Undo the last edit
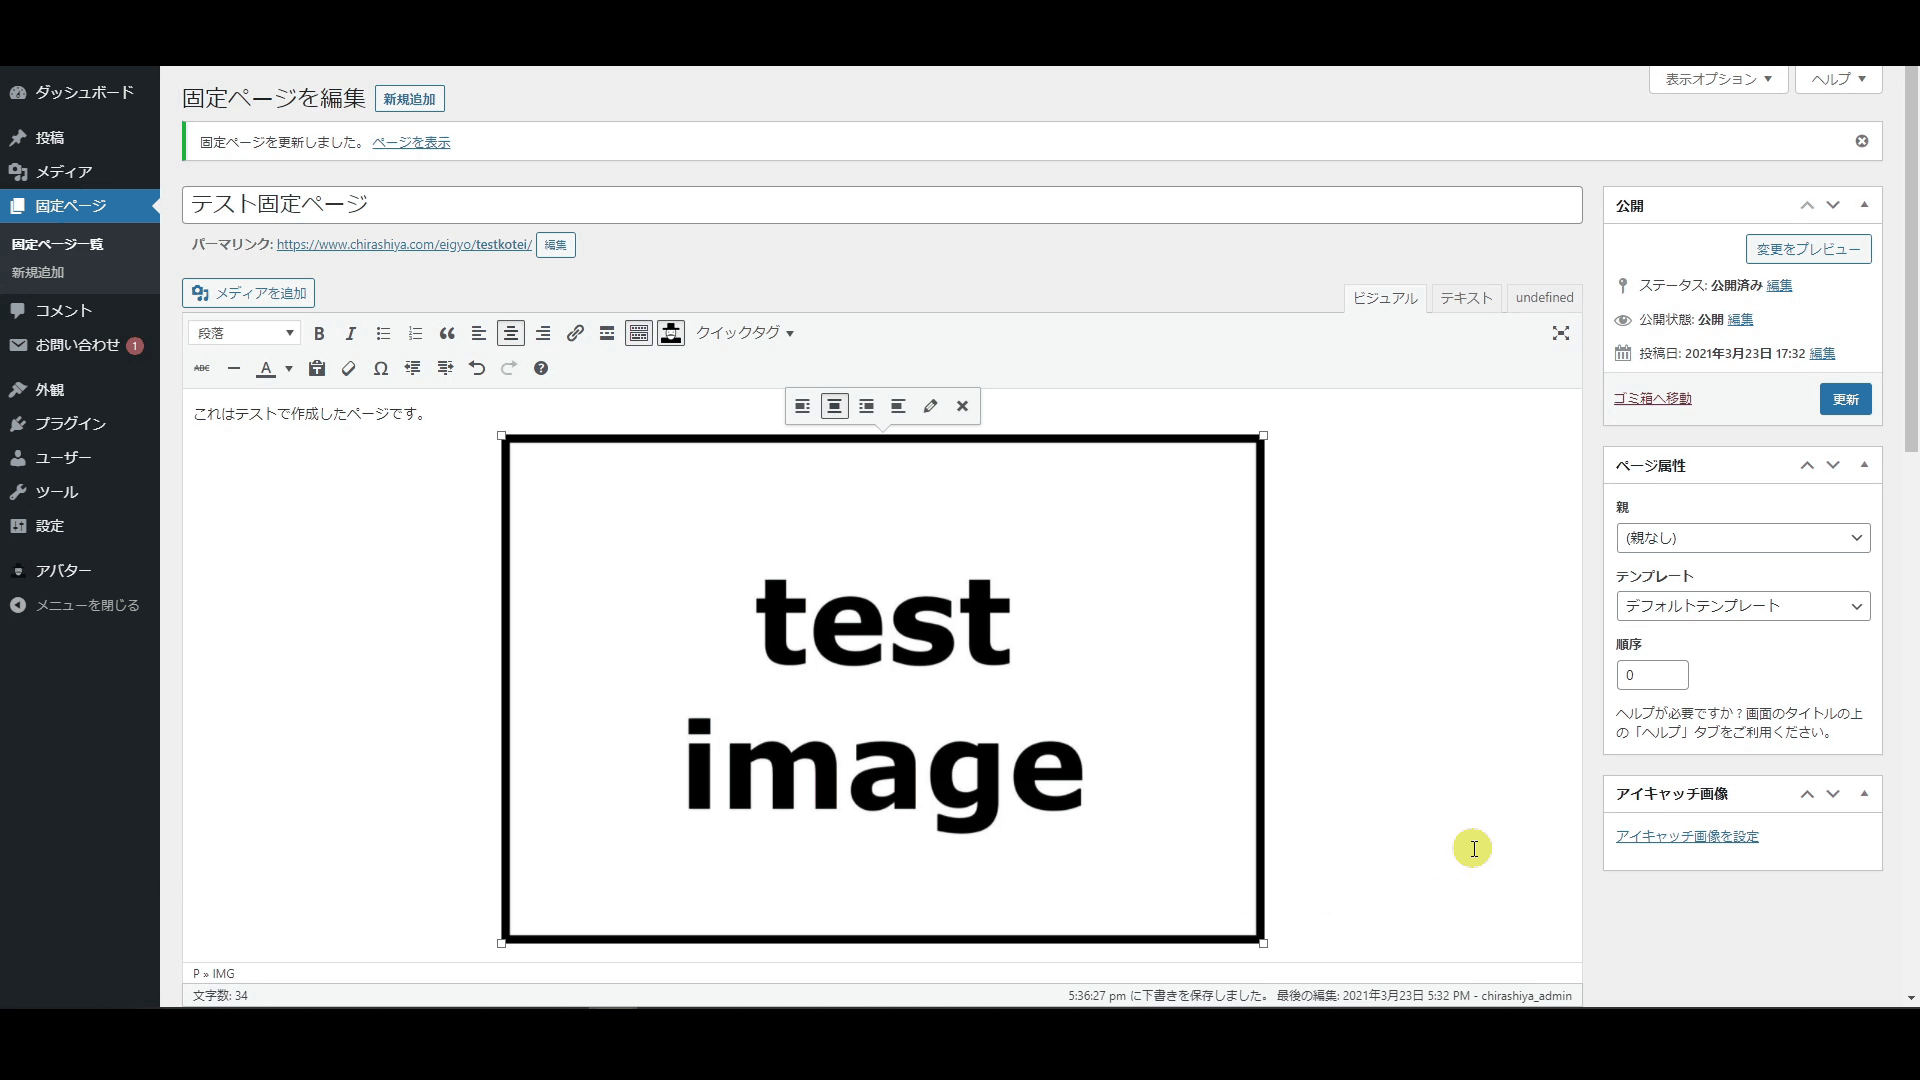 click(477, 368)
